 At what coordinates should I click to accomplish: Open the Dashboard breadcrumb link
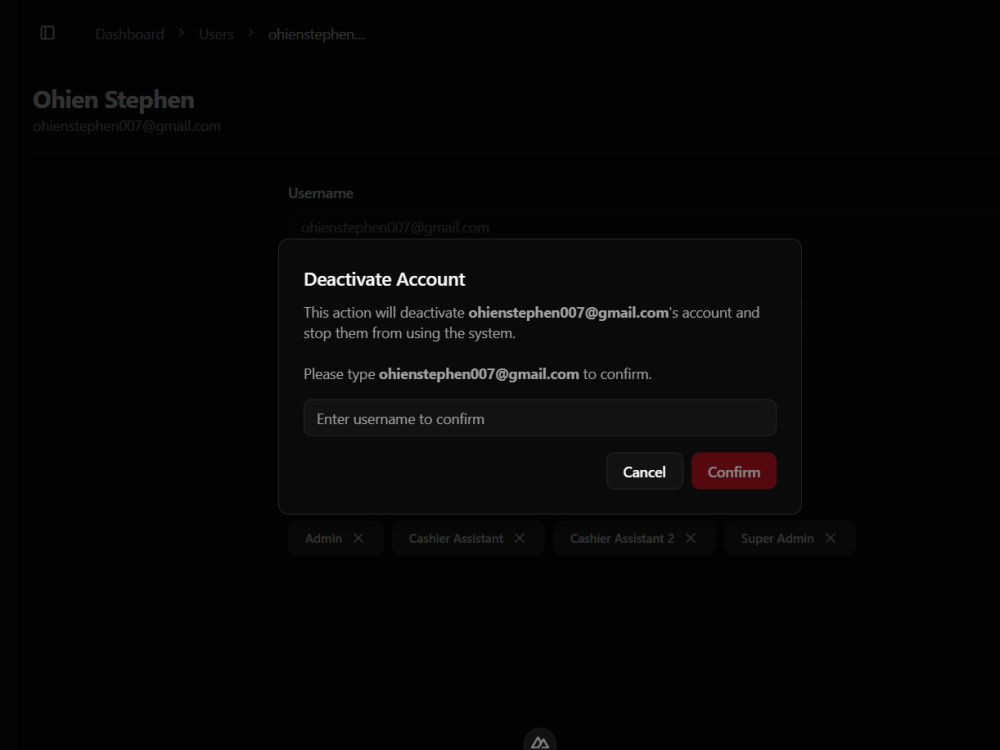(x=129, y=34)
